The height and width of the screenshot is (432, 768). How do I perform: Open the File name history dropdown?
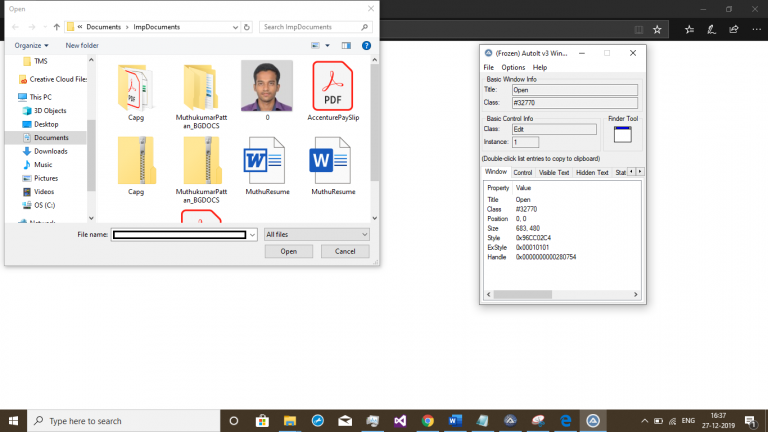pyautogui.click(x=252, y=235)
